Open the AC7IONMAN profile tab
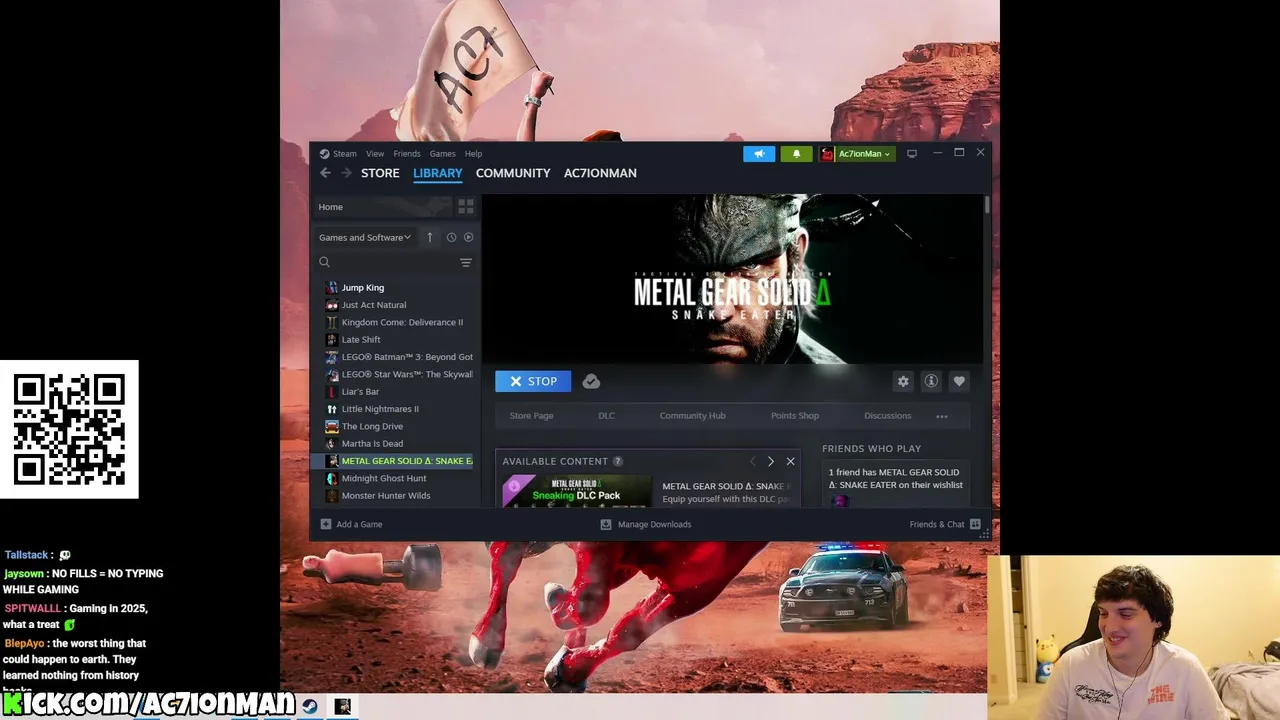The width and height of the screenshot is (1280, 720). (x=600, y=173)
